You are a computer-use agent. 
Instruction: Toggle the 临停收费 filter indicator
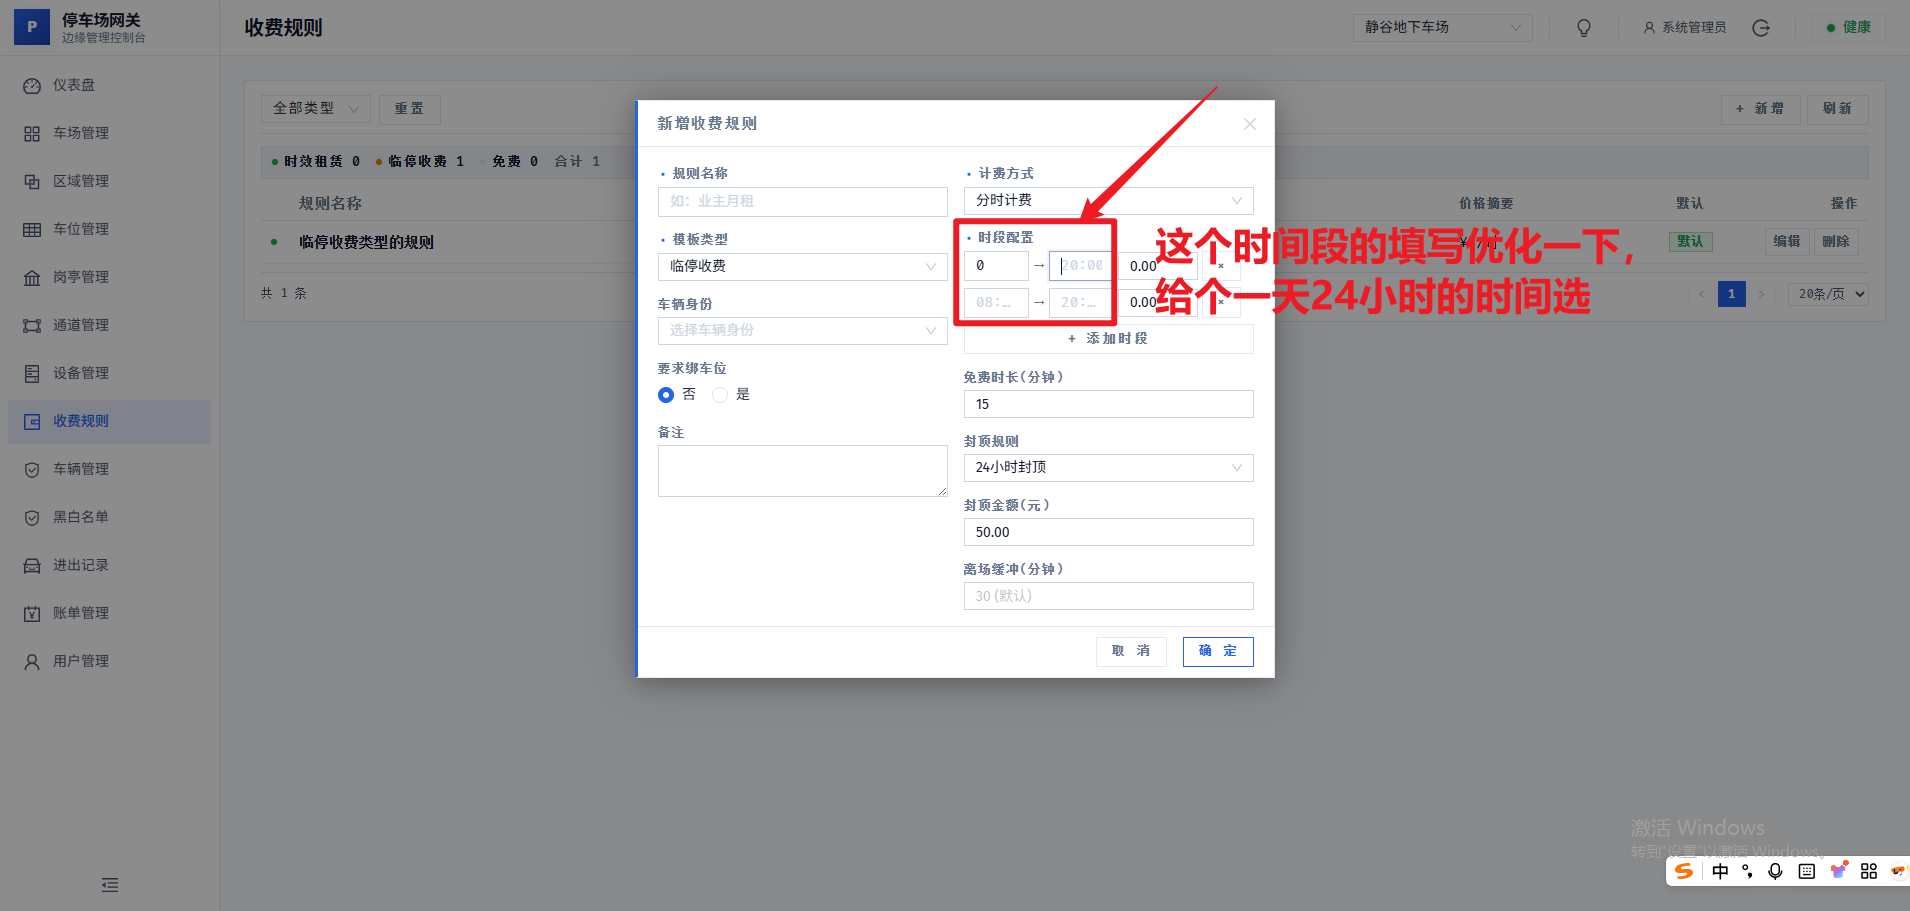point(420,161)
